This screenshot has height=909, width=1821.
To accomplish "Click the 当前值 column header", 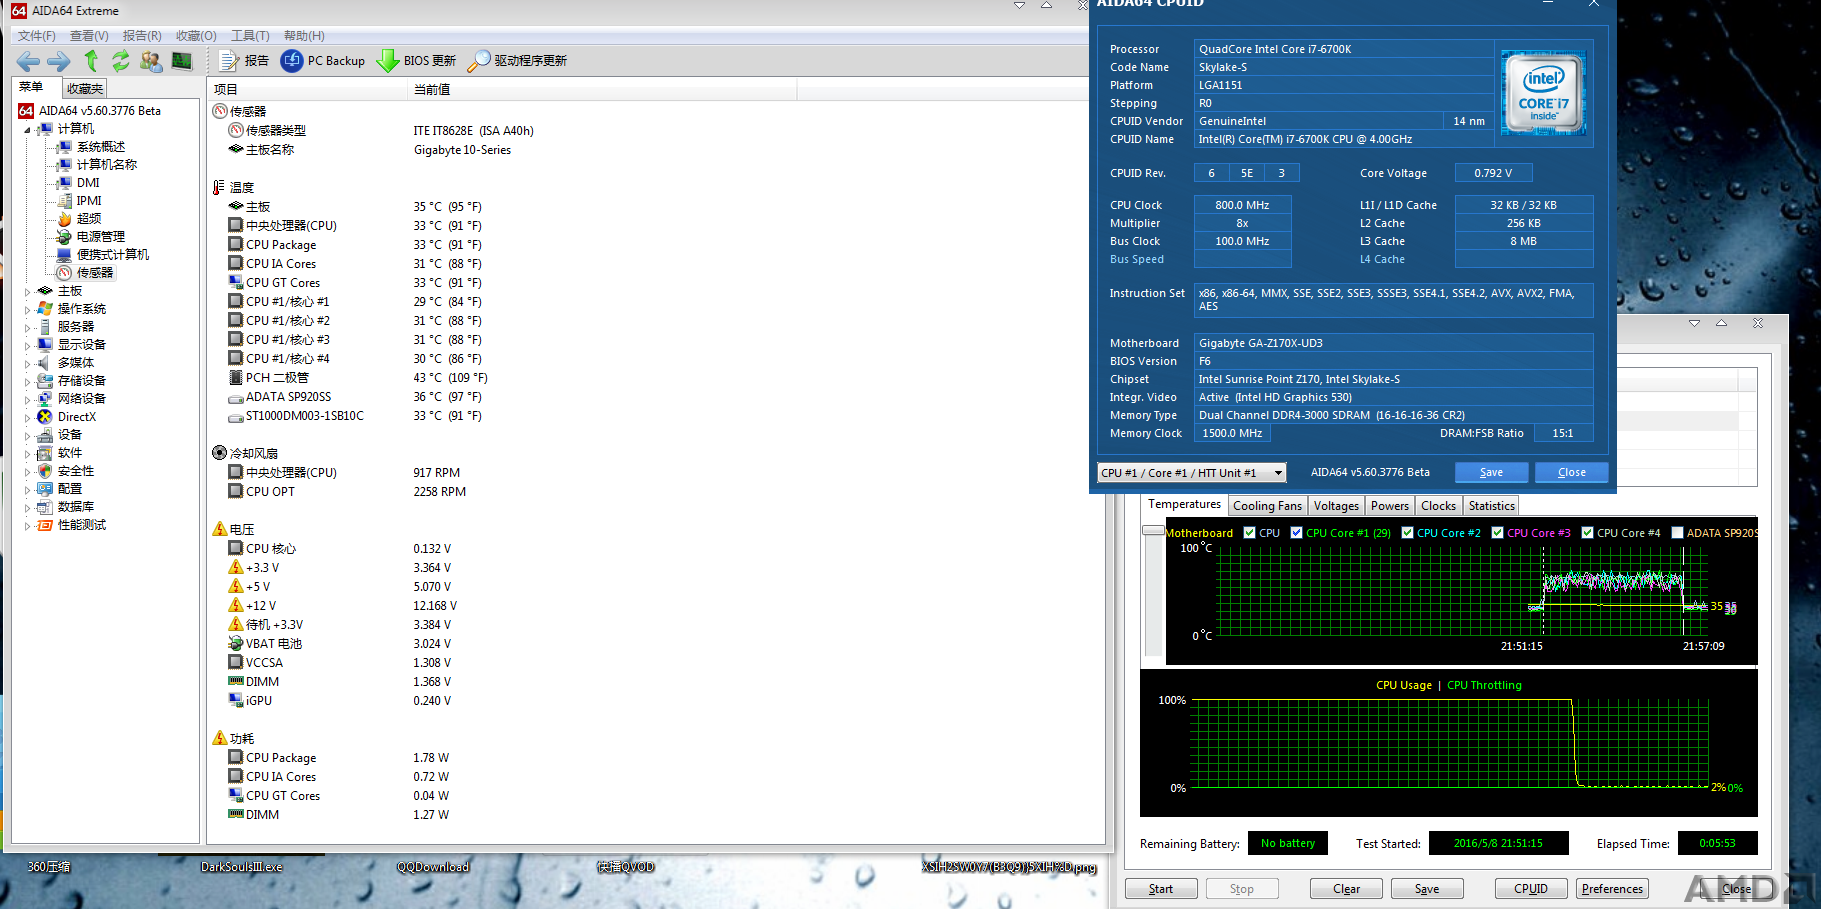I will [603, 90].
